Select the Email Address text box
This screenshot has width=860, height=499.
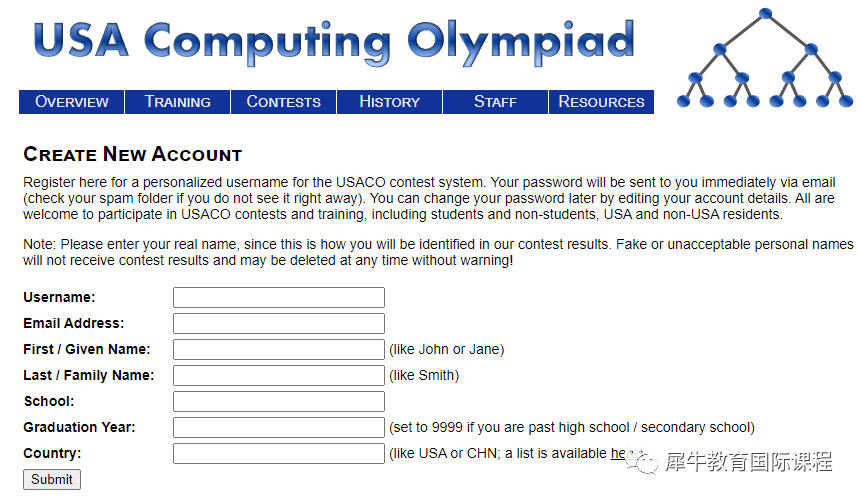[279, 324]
